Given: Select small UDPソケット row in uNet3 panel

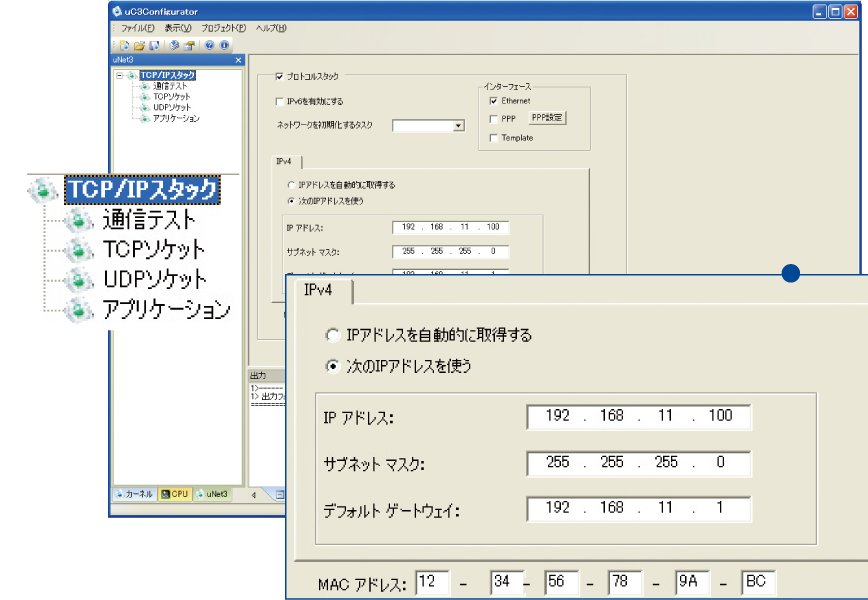Looking at the screenshot, I should click(x=172, y=107).
